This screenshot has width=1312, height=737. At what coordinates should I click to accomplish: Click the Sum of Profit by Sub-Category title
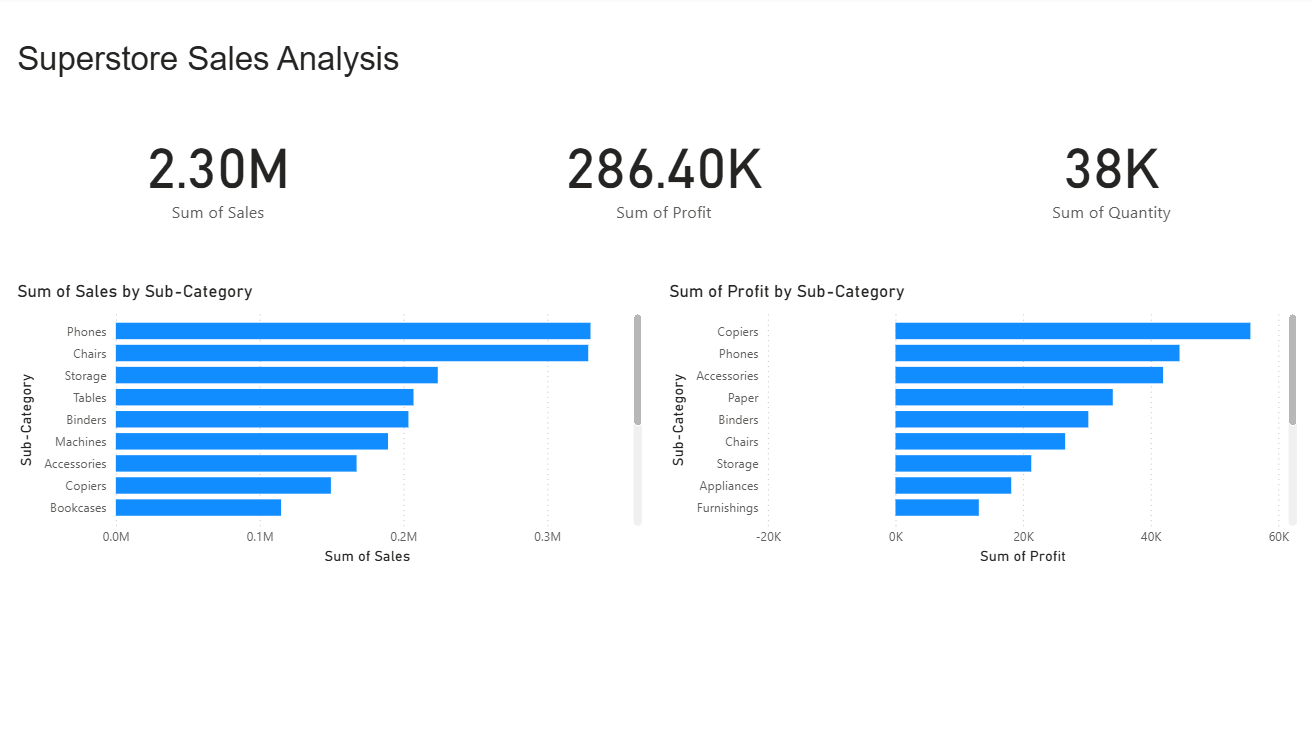pos(786,292)
